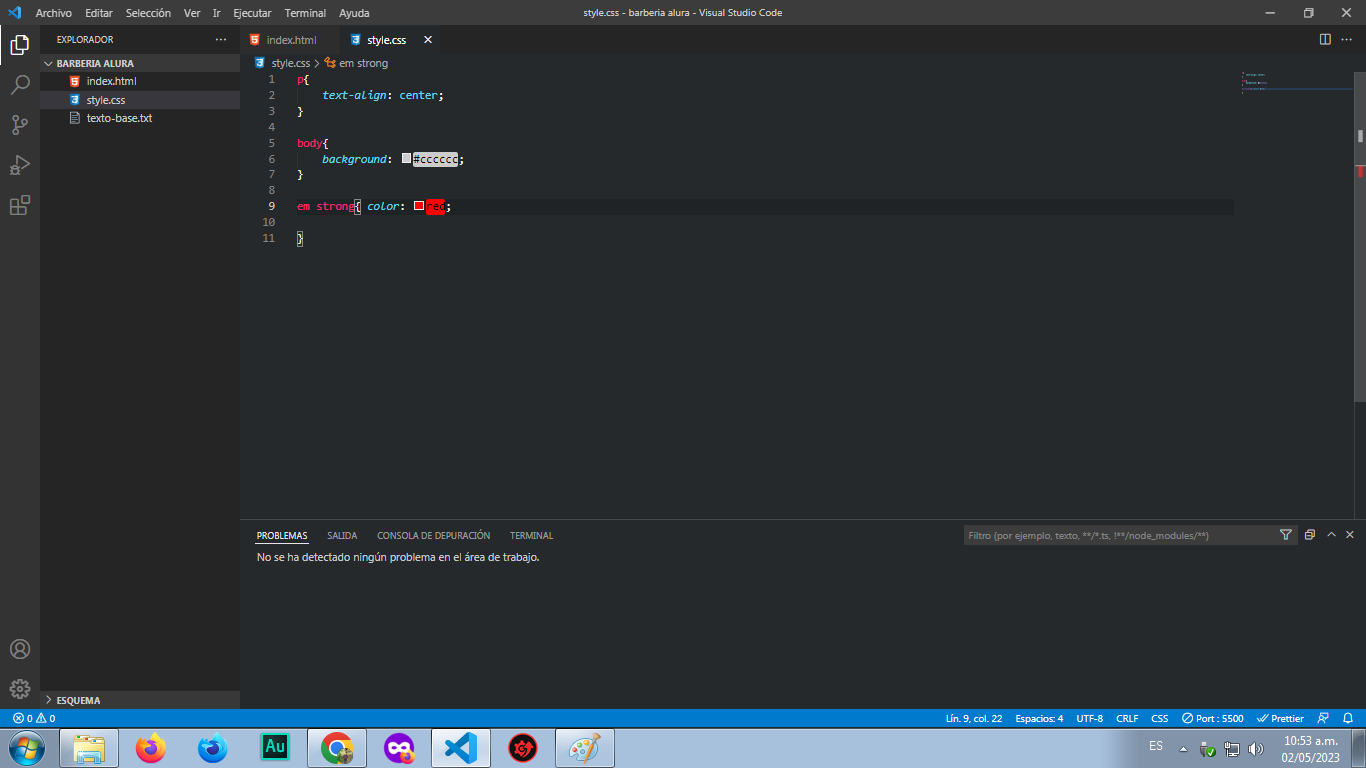Image resolution: width=1366 pixels, height=768 pixels.
Task: Open the #cccccc color swatch picker
Action: (x=406, y=159)
